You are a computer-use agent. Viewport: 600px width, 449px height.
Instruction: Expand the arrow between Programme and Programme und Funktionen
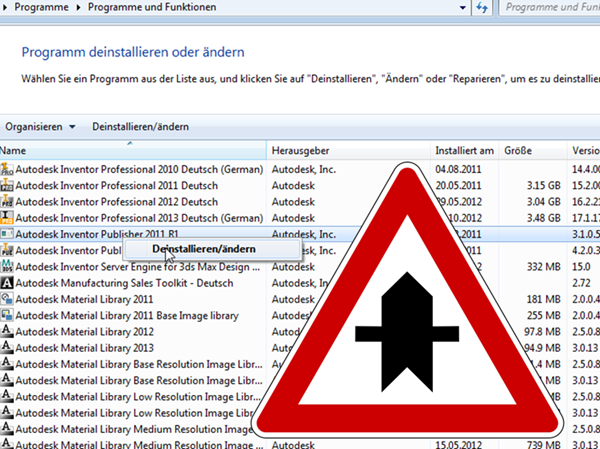click(x=78, y=7)
